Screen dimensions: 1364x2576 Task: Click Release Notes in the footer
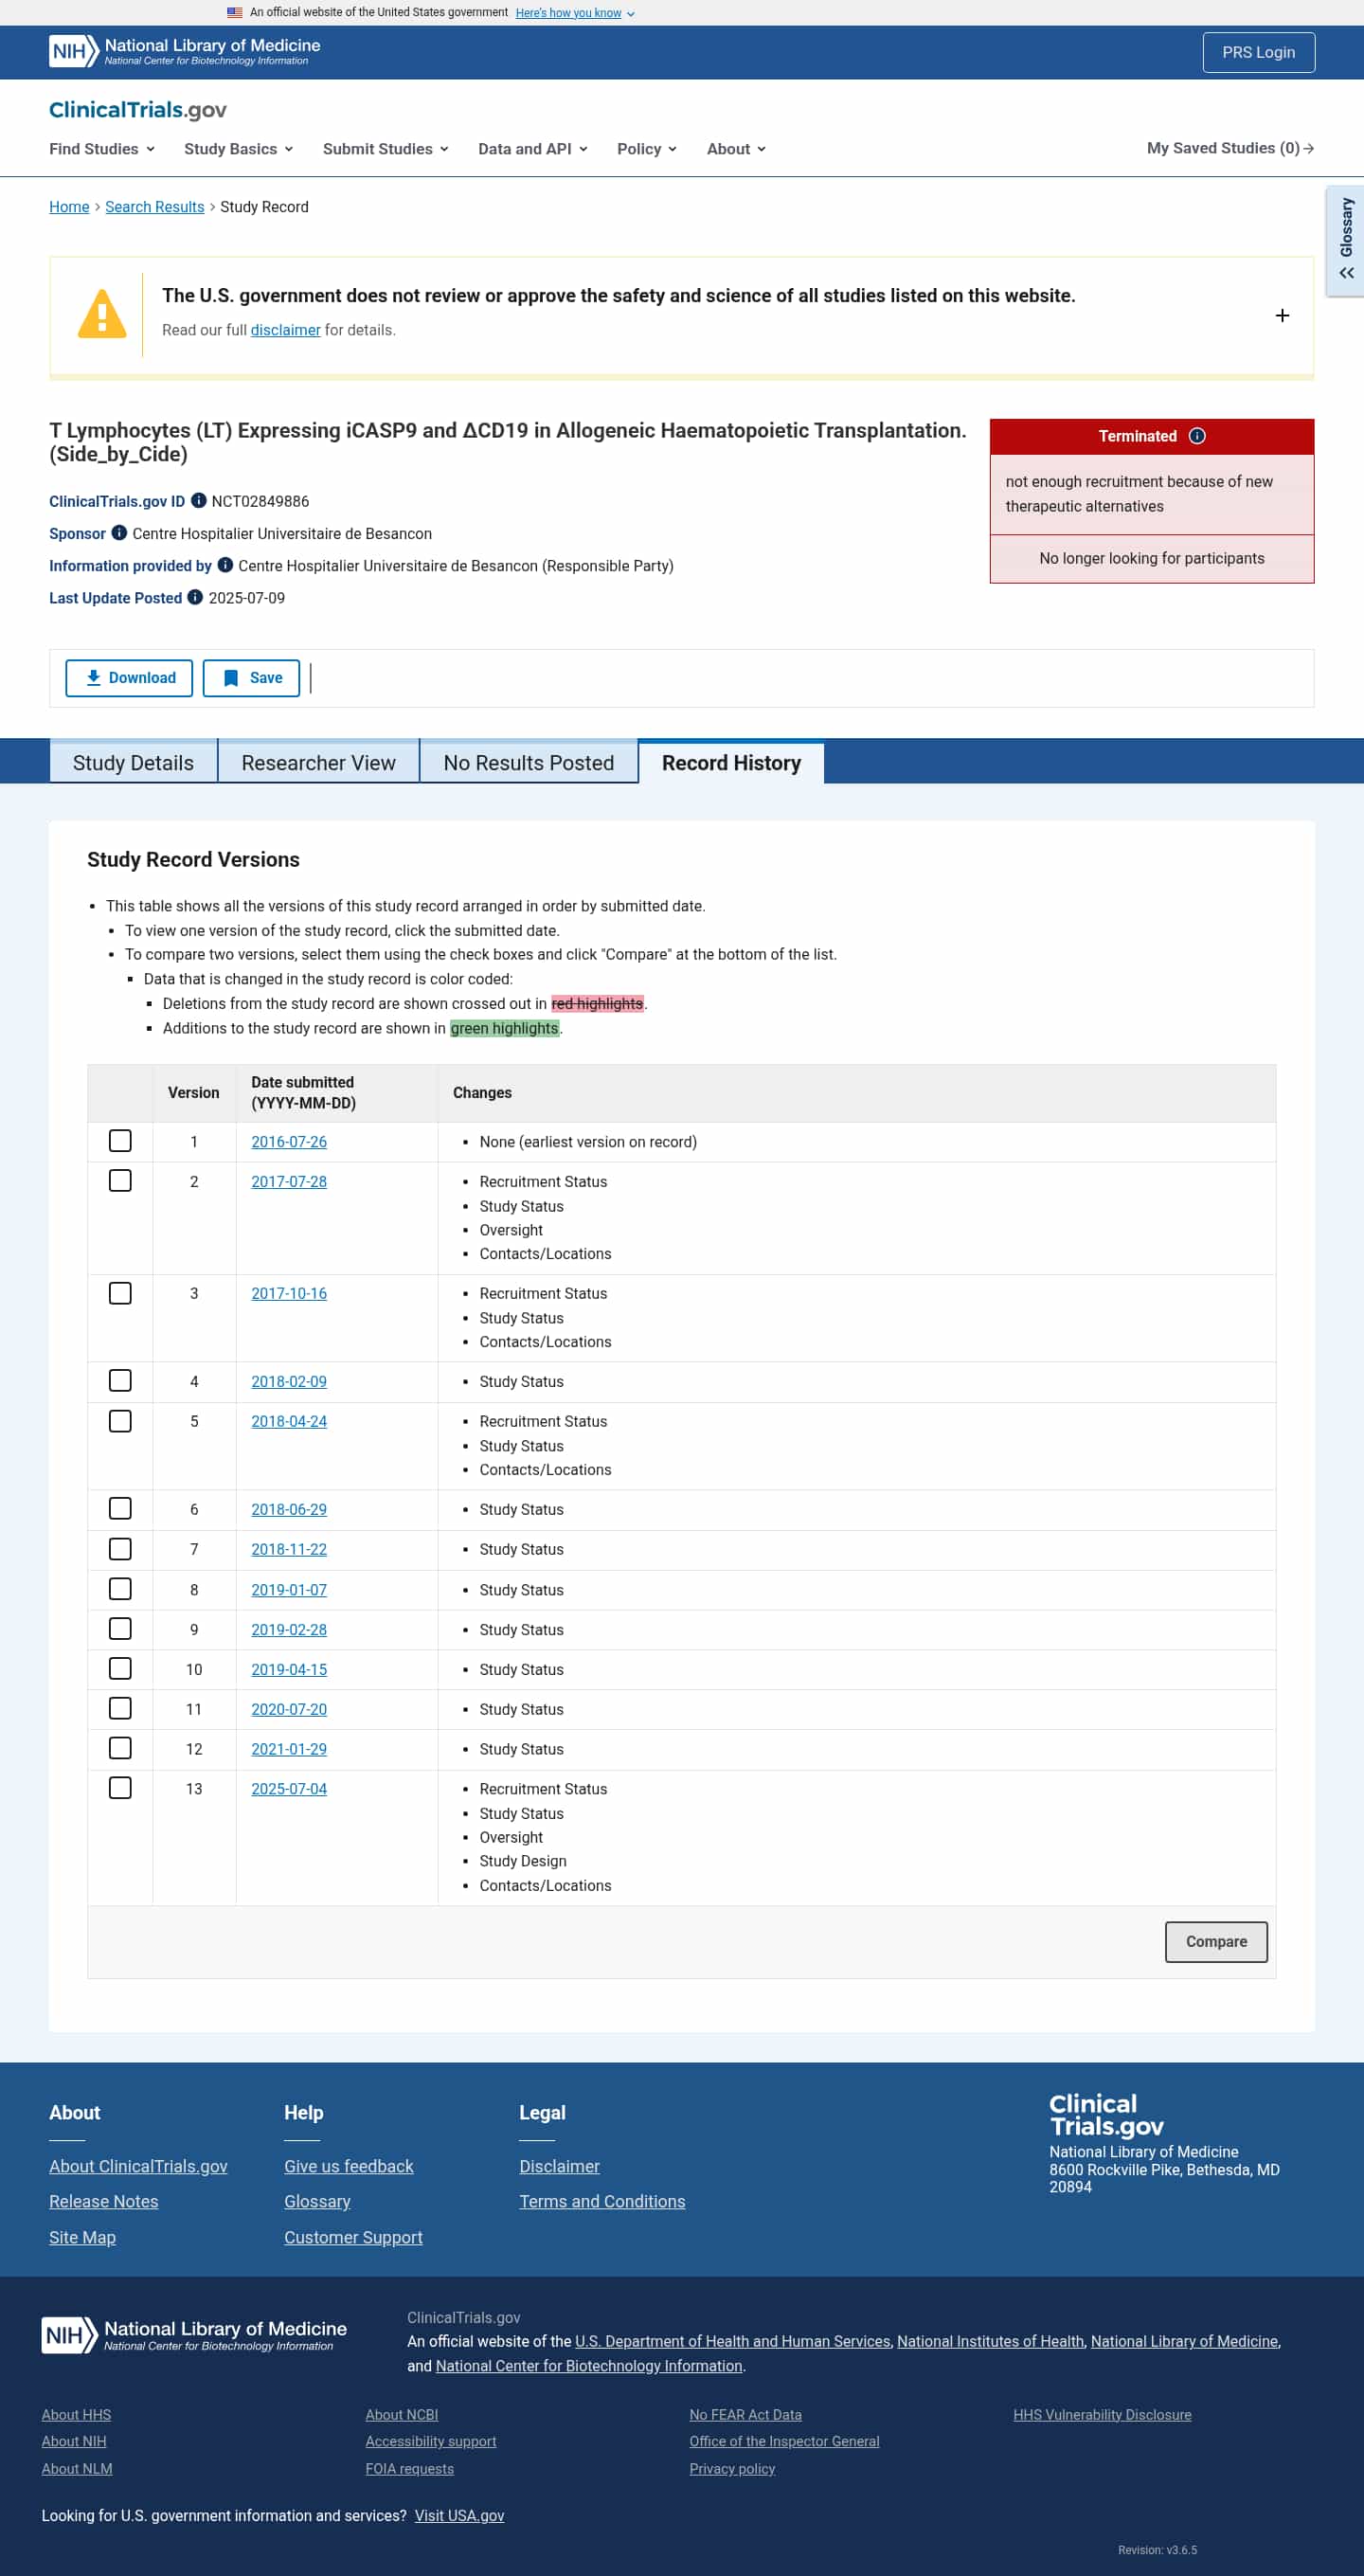[104, 2201]
